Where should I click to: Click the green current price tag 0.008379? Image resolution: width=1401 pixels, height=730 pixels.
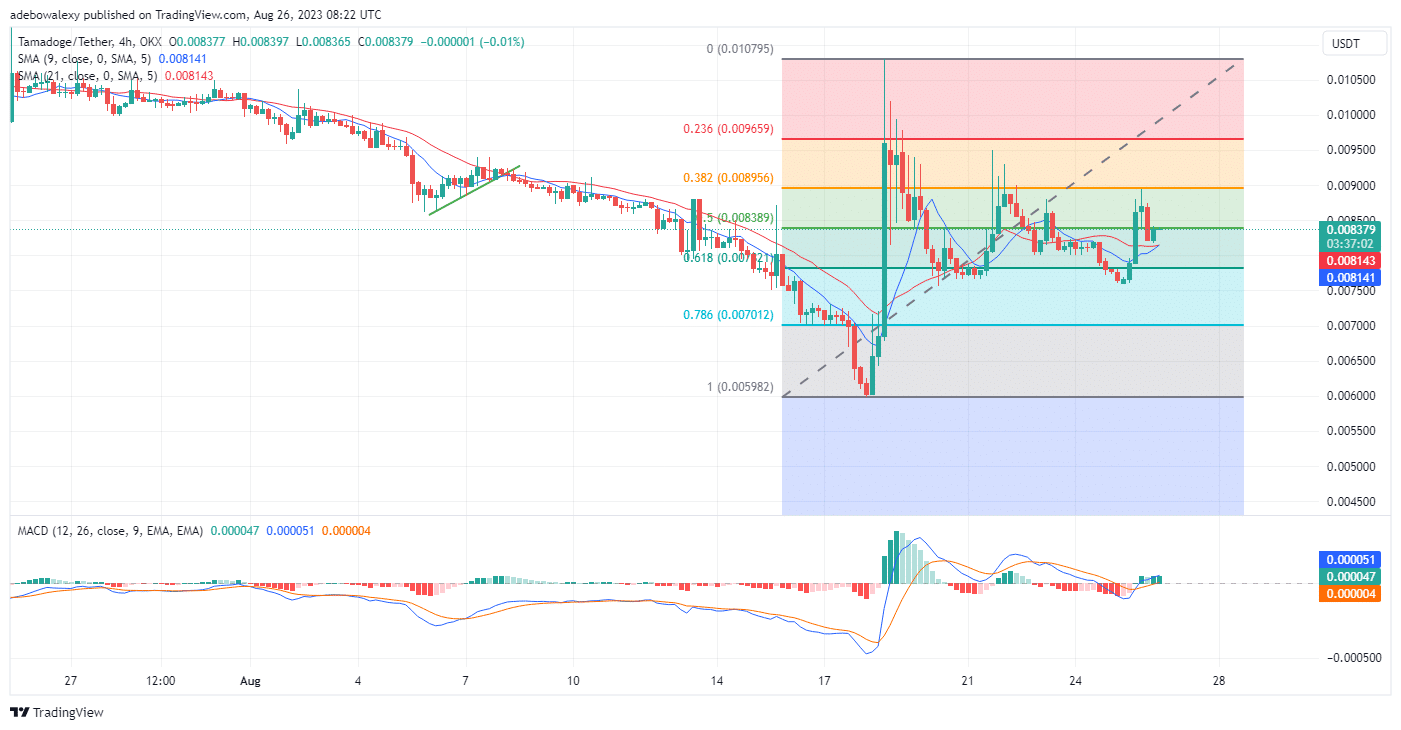[1351, 229]
